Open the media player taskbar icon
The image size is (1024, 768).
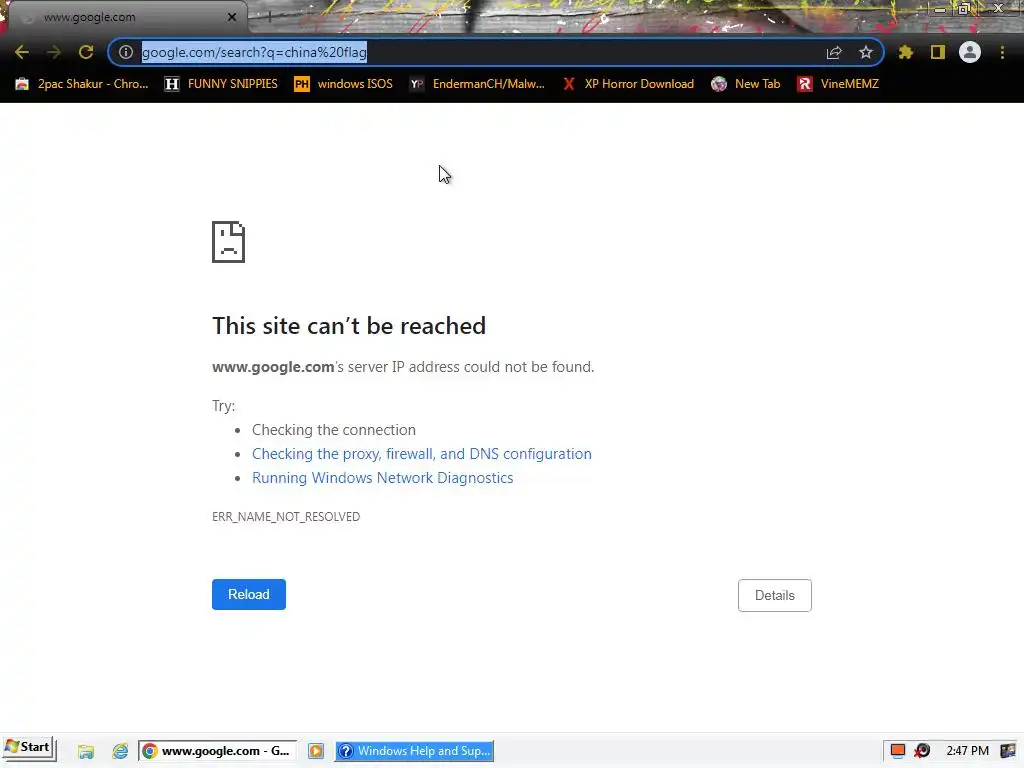point(316,751)
